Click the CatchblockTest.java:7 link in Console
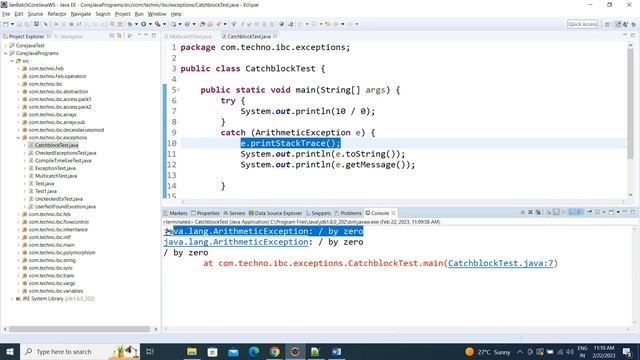The width and height of the screenshot is (640, 360). click(500, 263)
